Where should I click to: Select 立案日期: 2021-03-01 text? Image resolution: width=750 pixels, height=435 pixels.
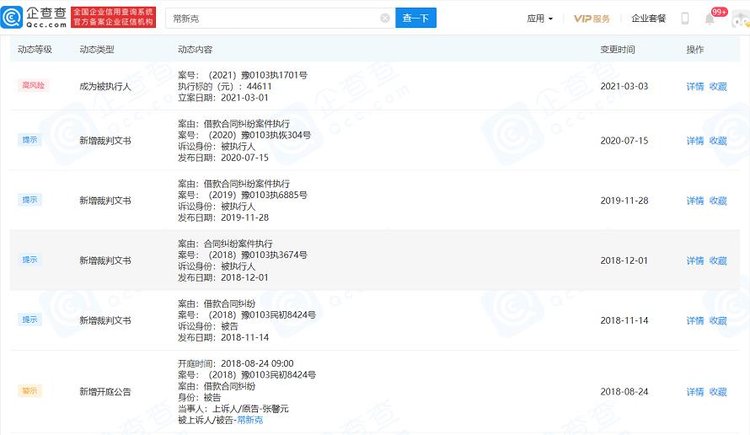pos(223,98)
